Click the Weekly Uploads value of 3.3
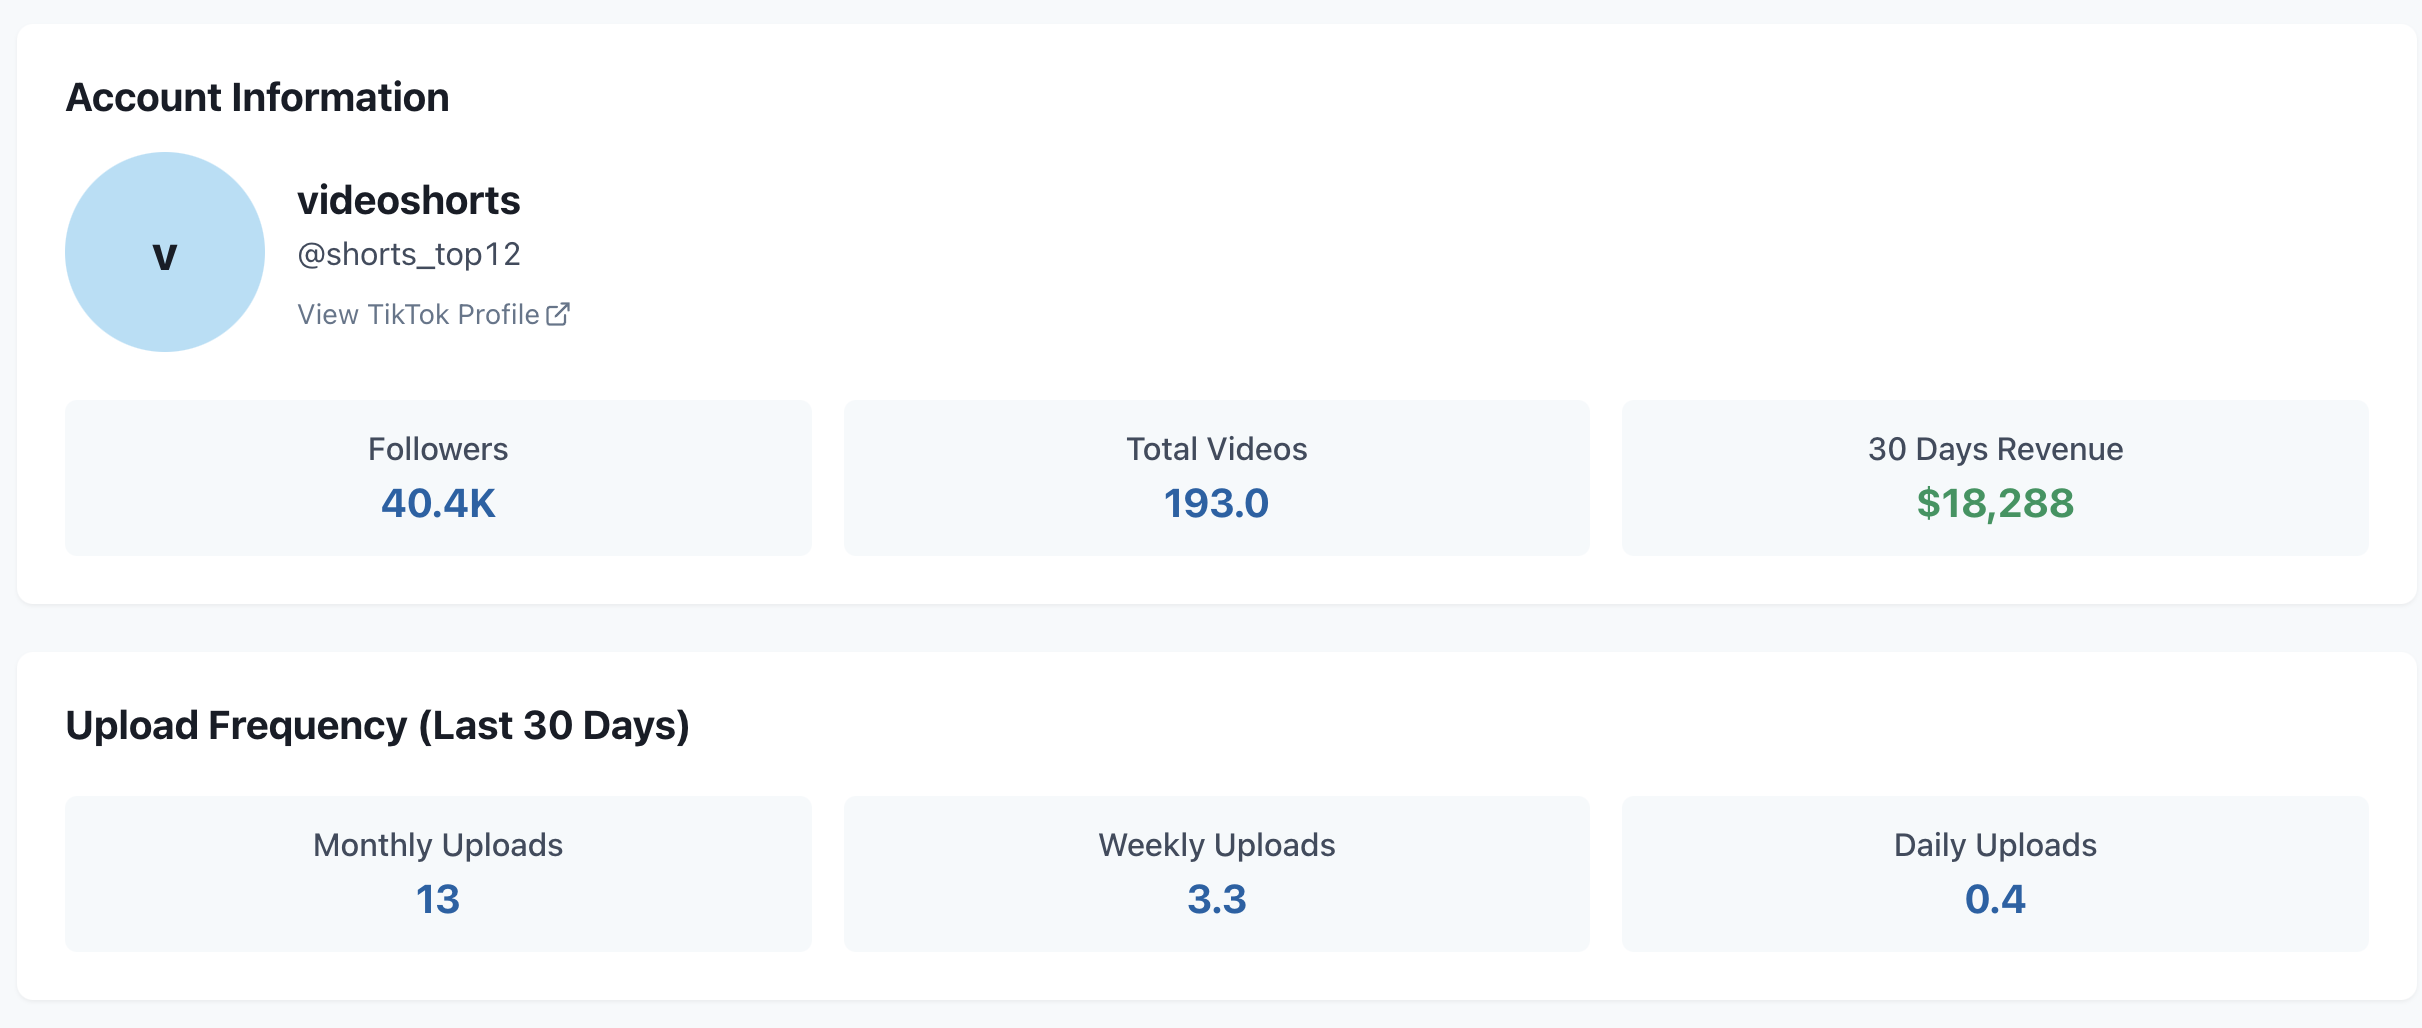This screenshot has width=2422, height=1028. coord(1216,899)
